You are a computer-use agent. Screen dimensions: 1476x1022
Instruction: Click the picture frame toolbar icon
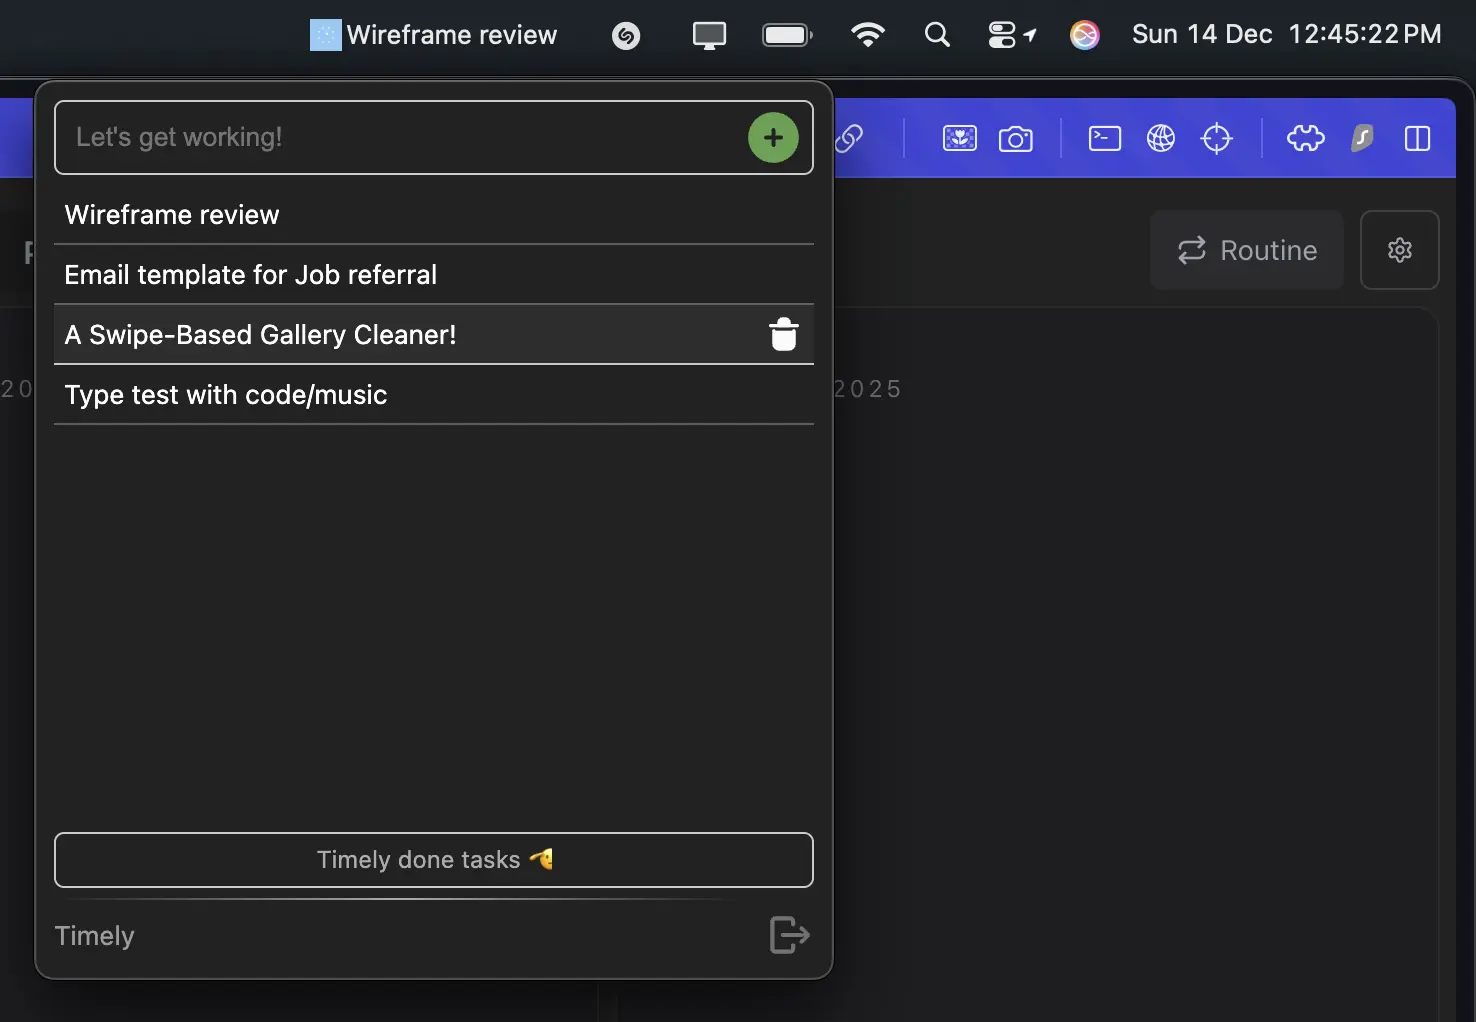point(960,138)
